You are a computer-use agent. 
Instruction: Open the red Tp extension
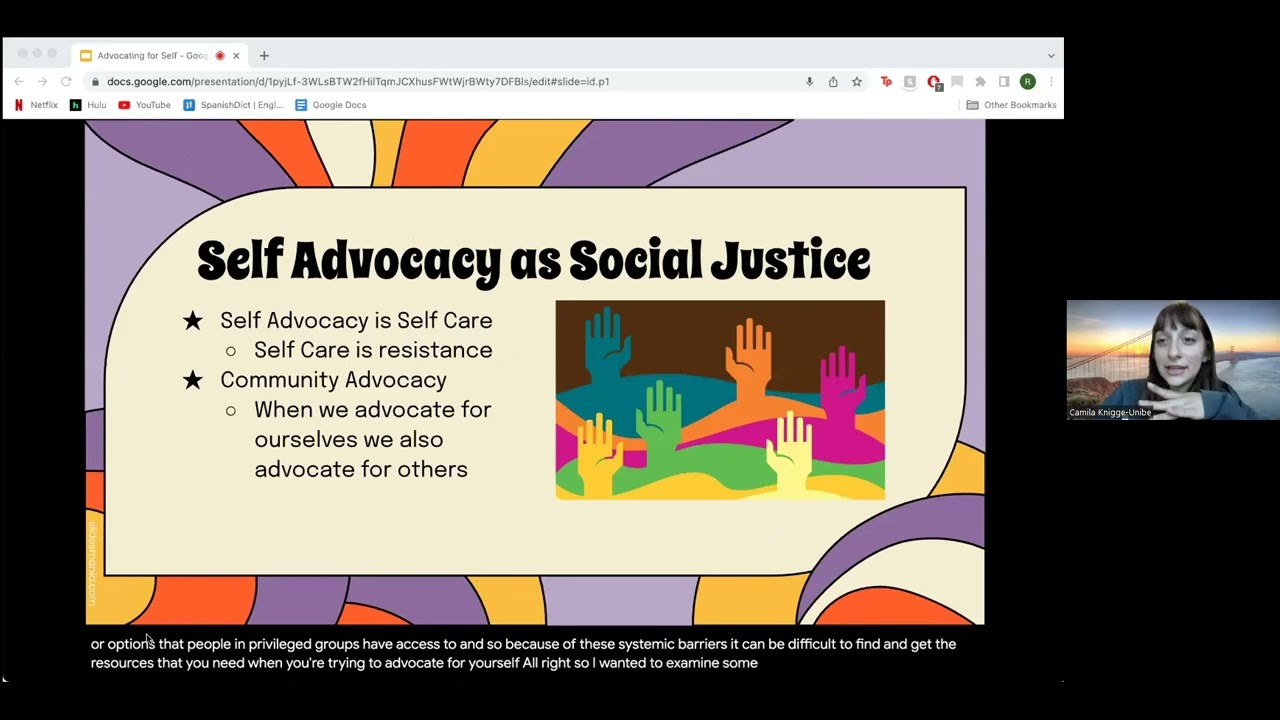(x=886, y=82)
